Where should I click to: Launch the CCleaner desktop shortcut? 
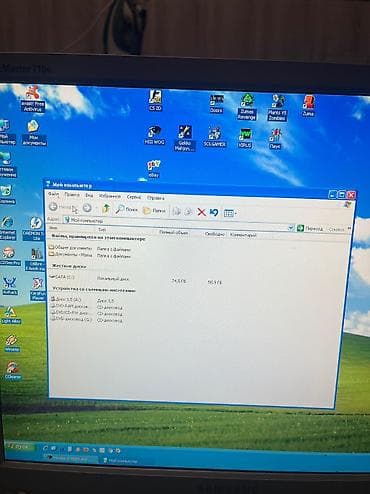coord(12,371)
